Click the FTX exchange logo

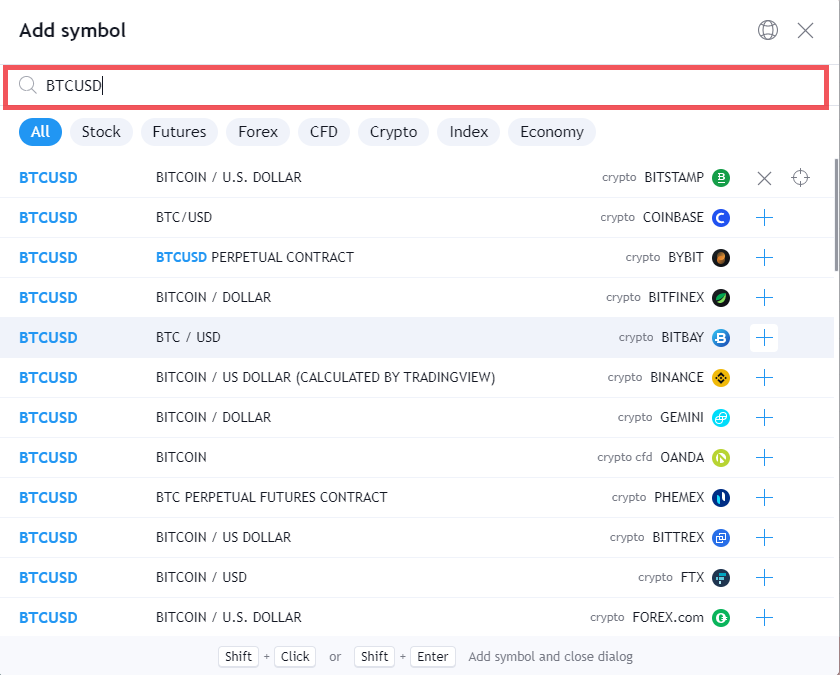pos(721,578)
